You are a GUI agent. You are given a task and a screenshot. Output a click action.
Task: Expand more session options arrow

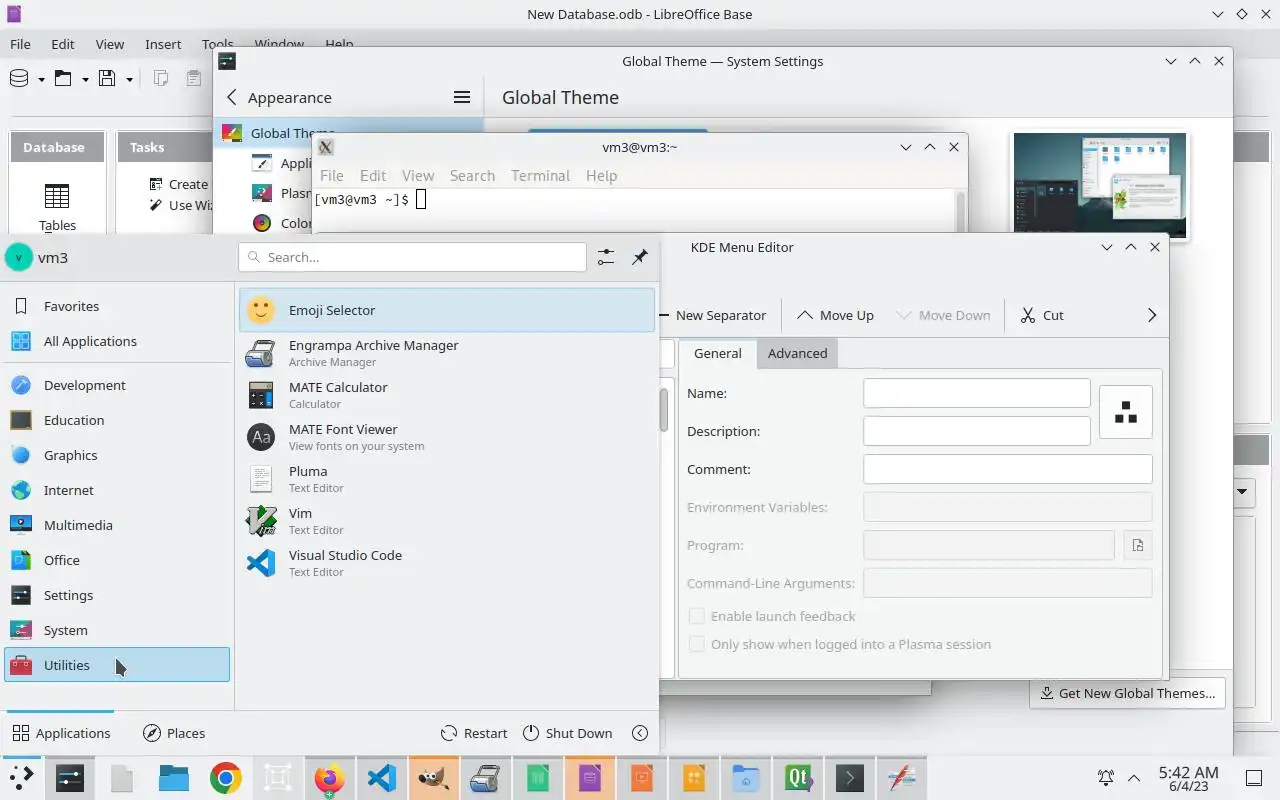coord(640,733)
